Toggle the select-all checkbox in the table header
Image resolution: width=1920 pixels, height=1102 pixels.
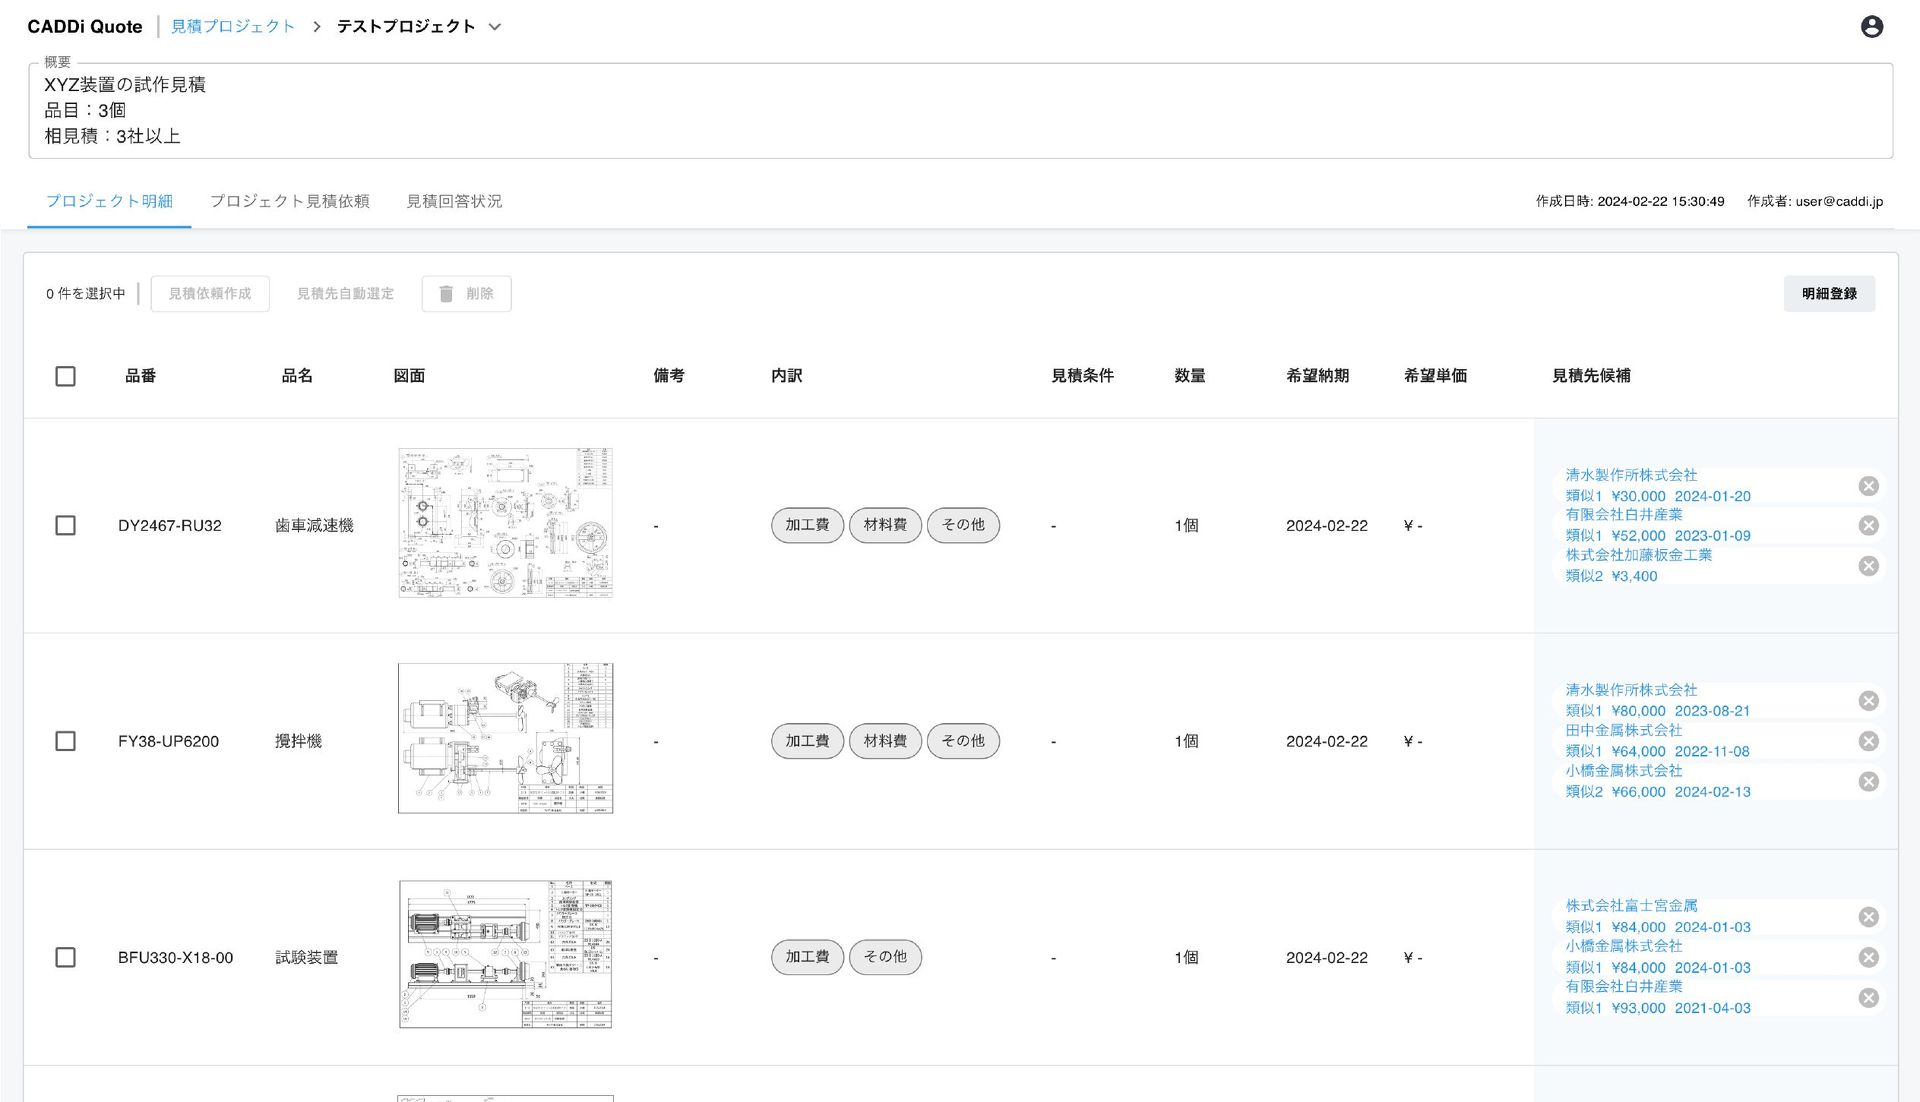(x=65, y=375)
